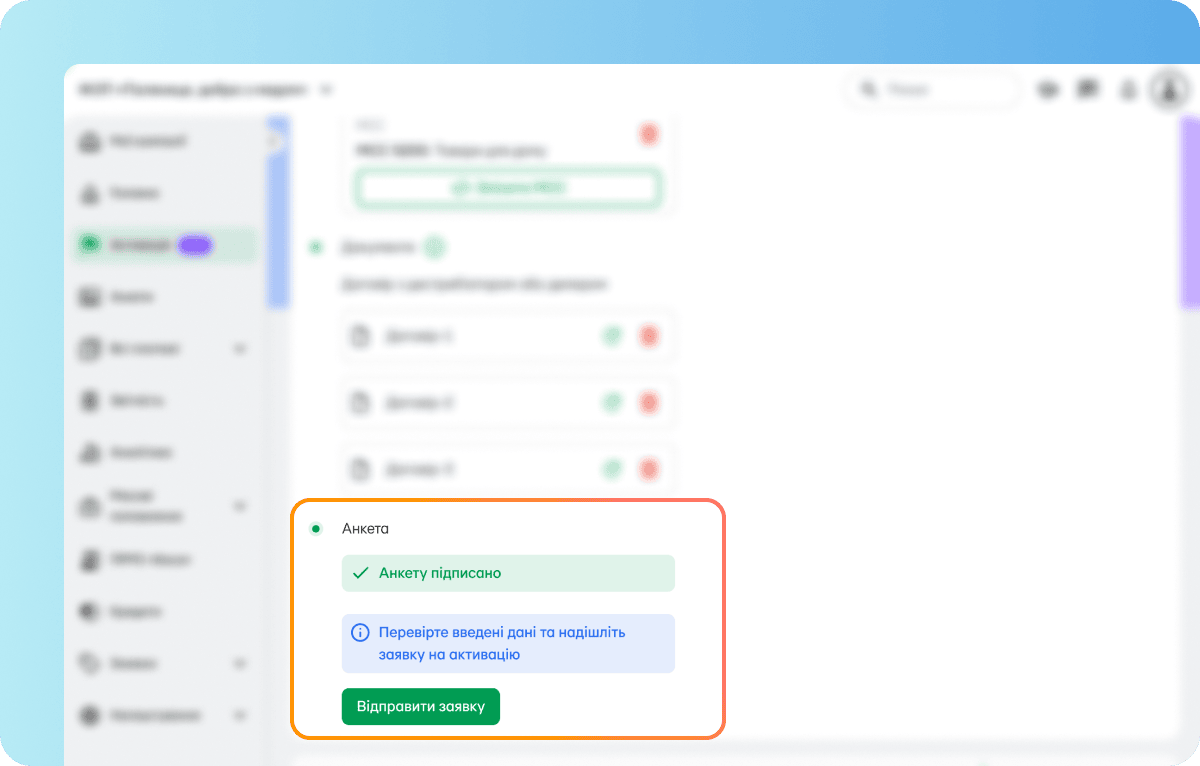Open notifications bell icon in header

[x=1128, y=90]
